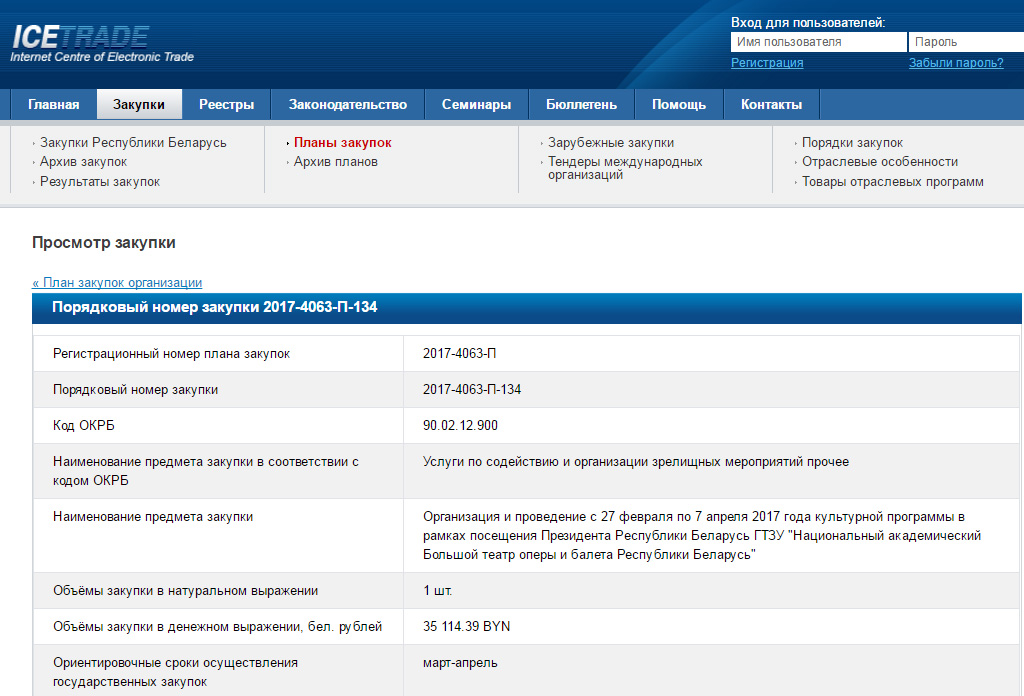Open the Регистрация link
This screenshot has height=696, width=1024.
tap(767, 63)
